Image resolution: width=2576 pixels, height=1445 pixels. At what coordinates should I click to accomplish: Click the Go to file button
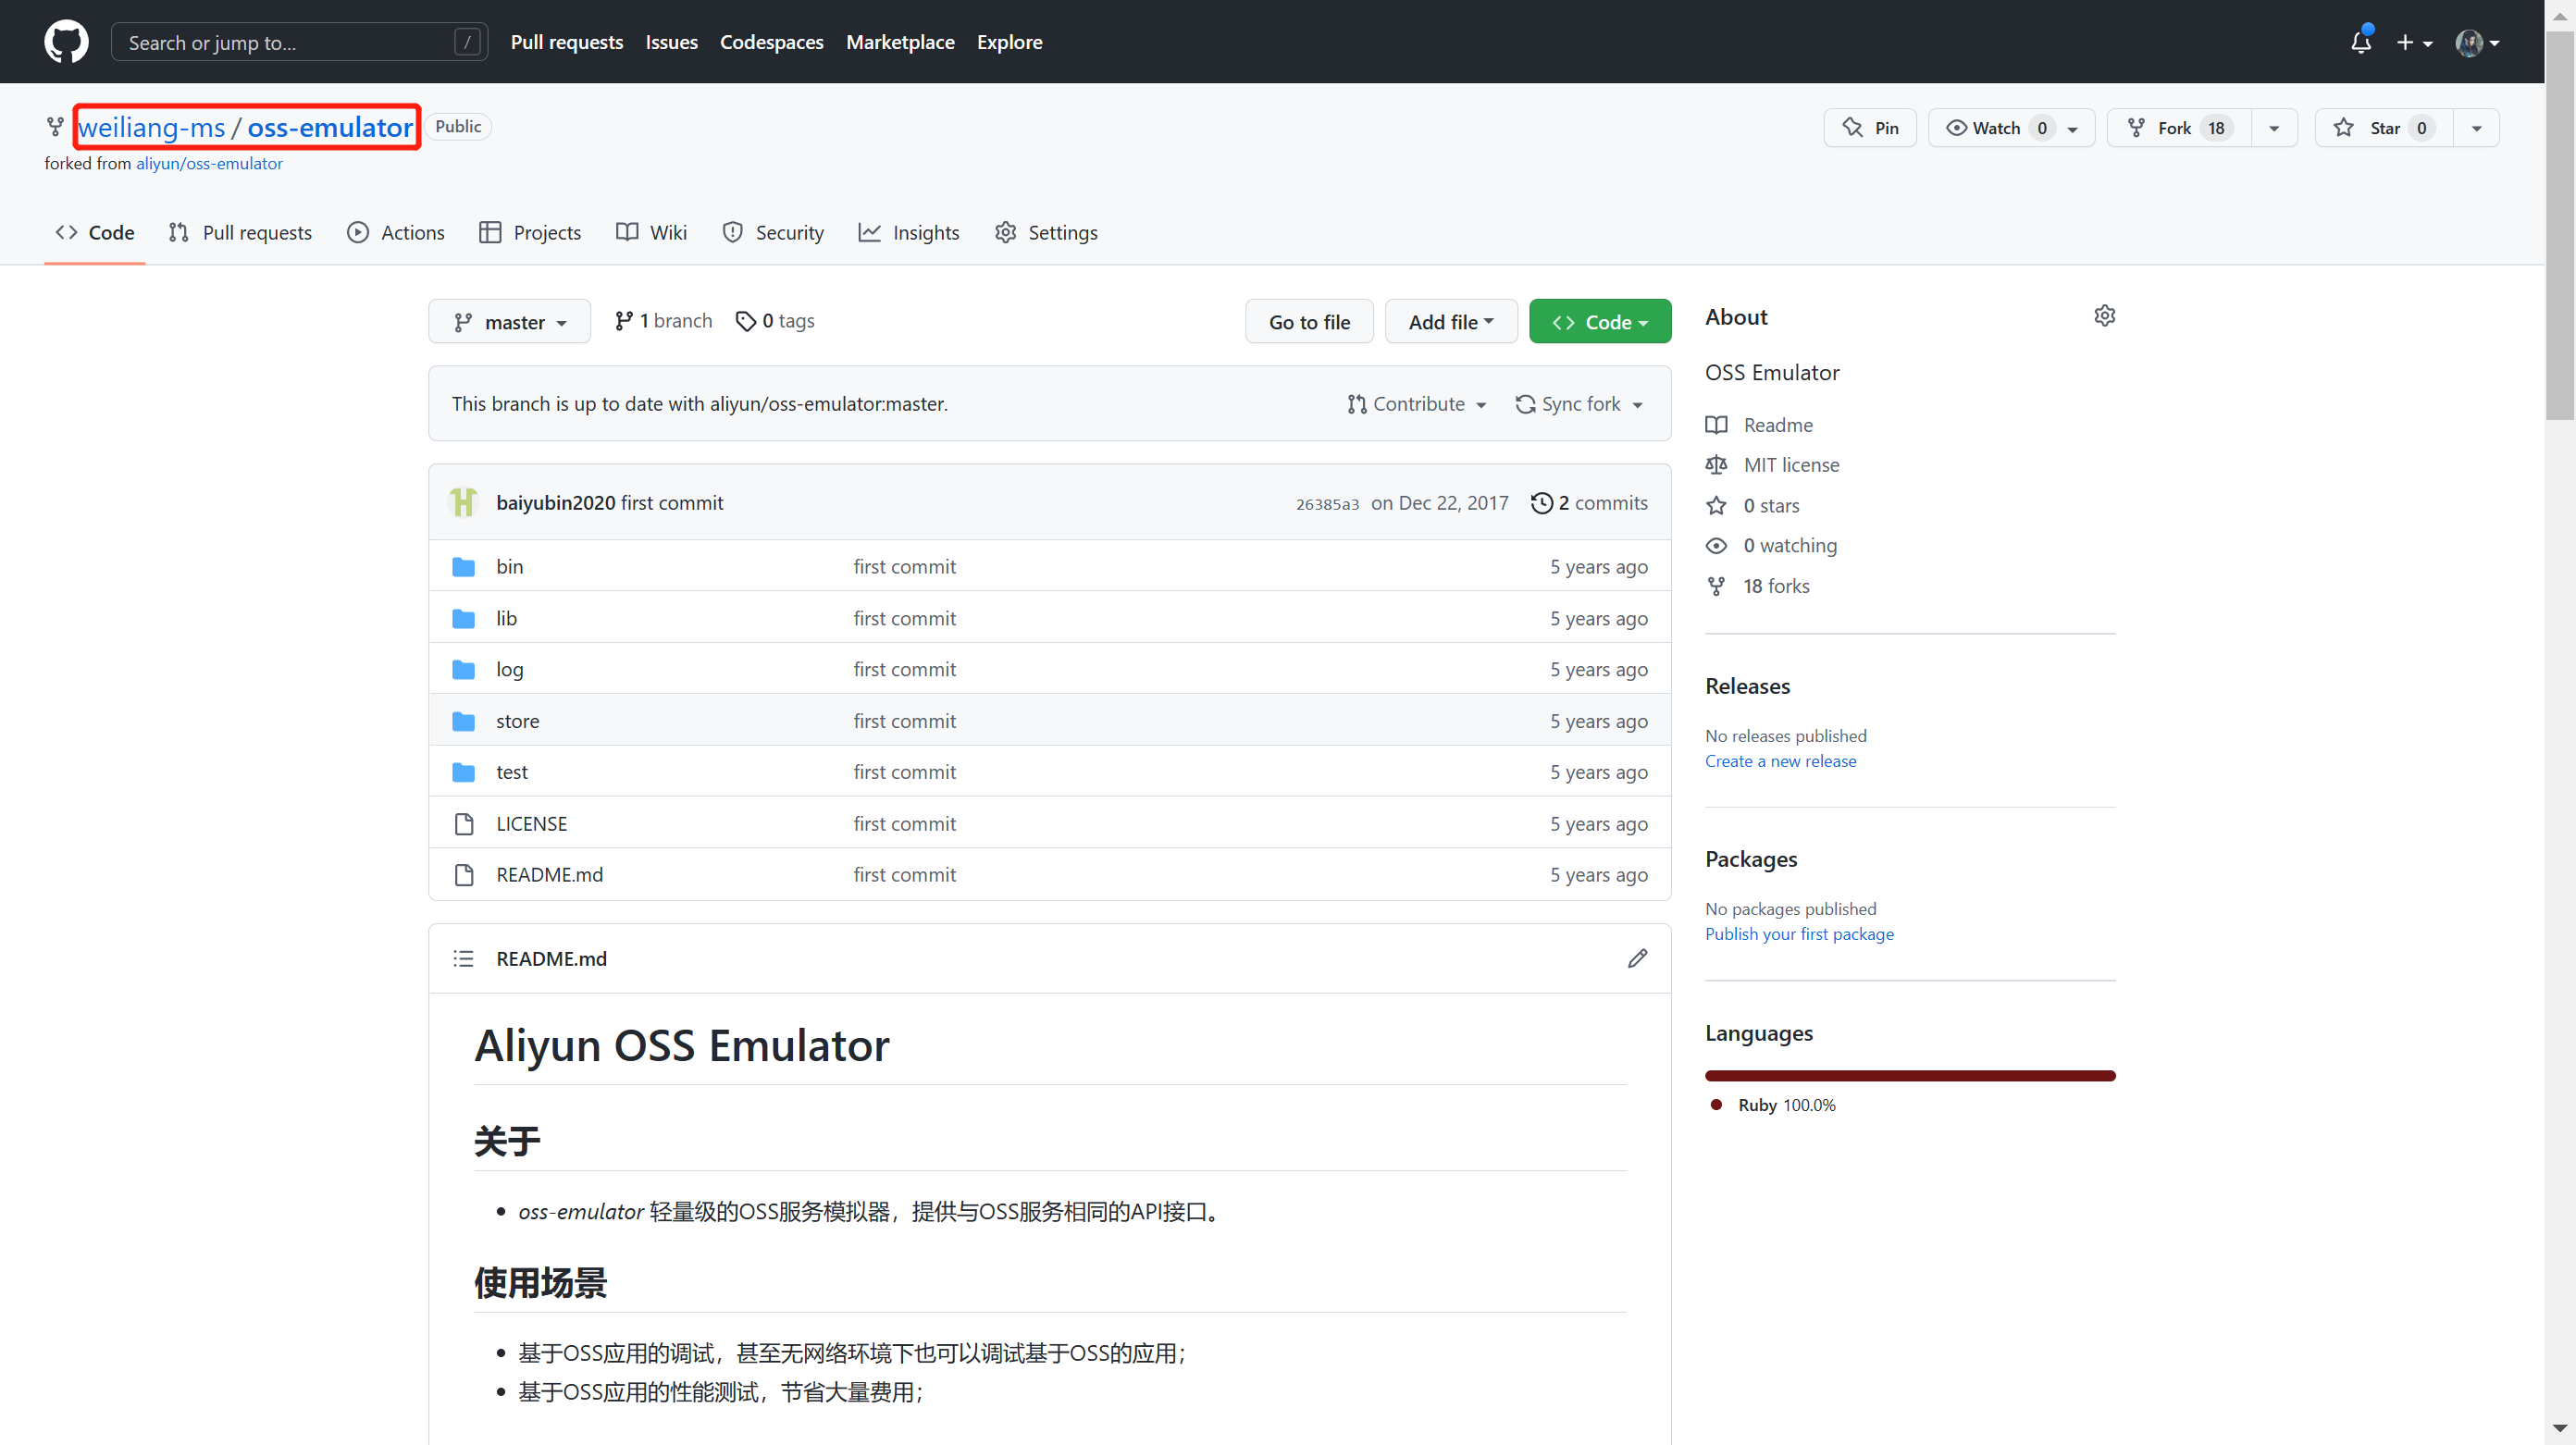pyautogui.click(x=1308, y=322)
